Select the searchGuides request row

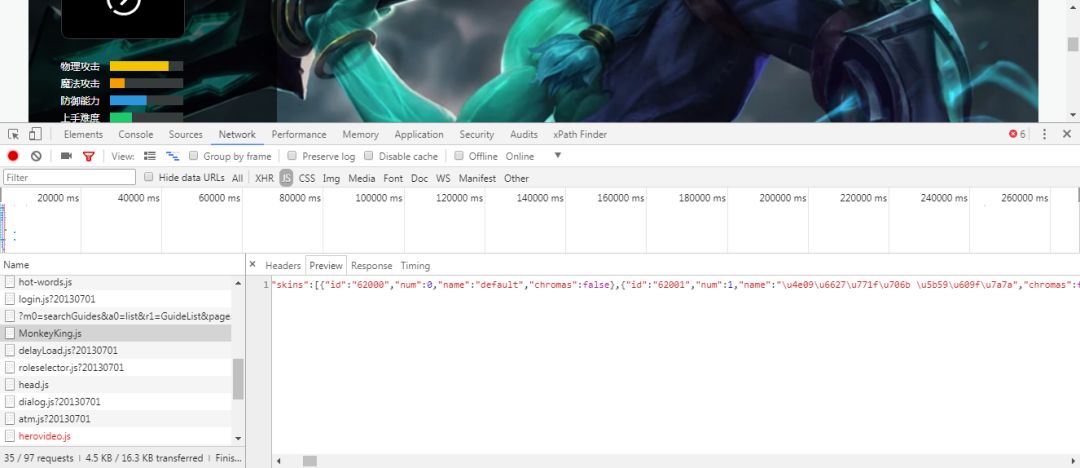coord(116,316)
